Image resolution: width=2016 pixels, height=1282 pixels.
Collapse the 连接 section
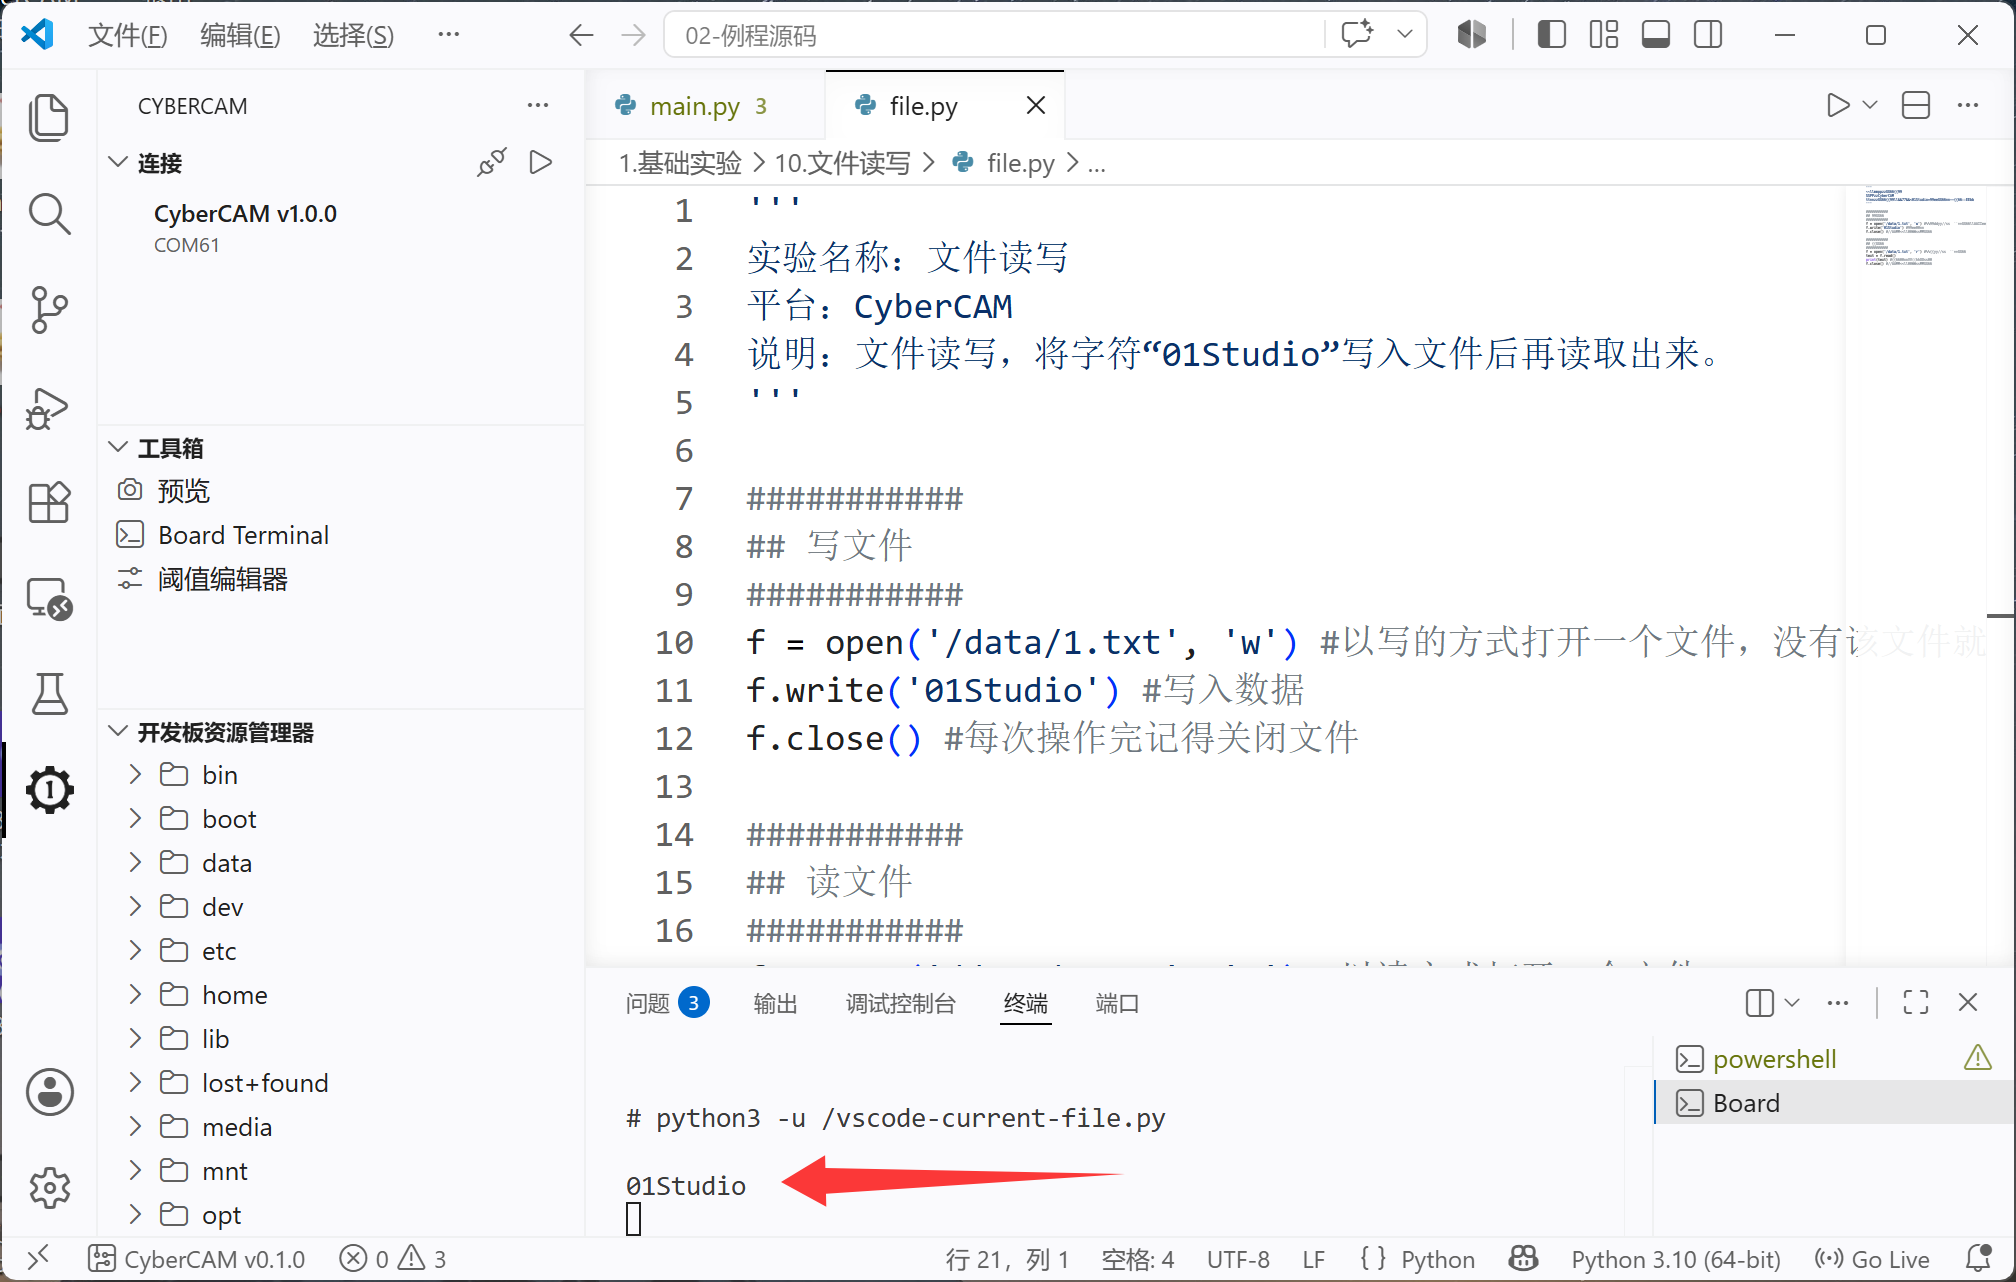118,162
